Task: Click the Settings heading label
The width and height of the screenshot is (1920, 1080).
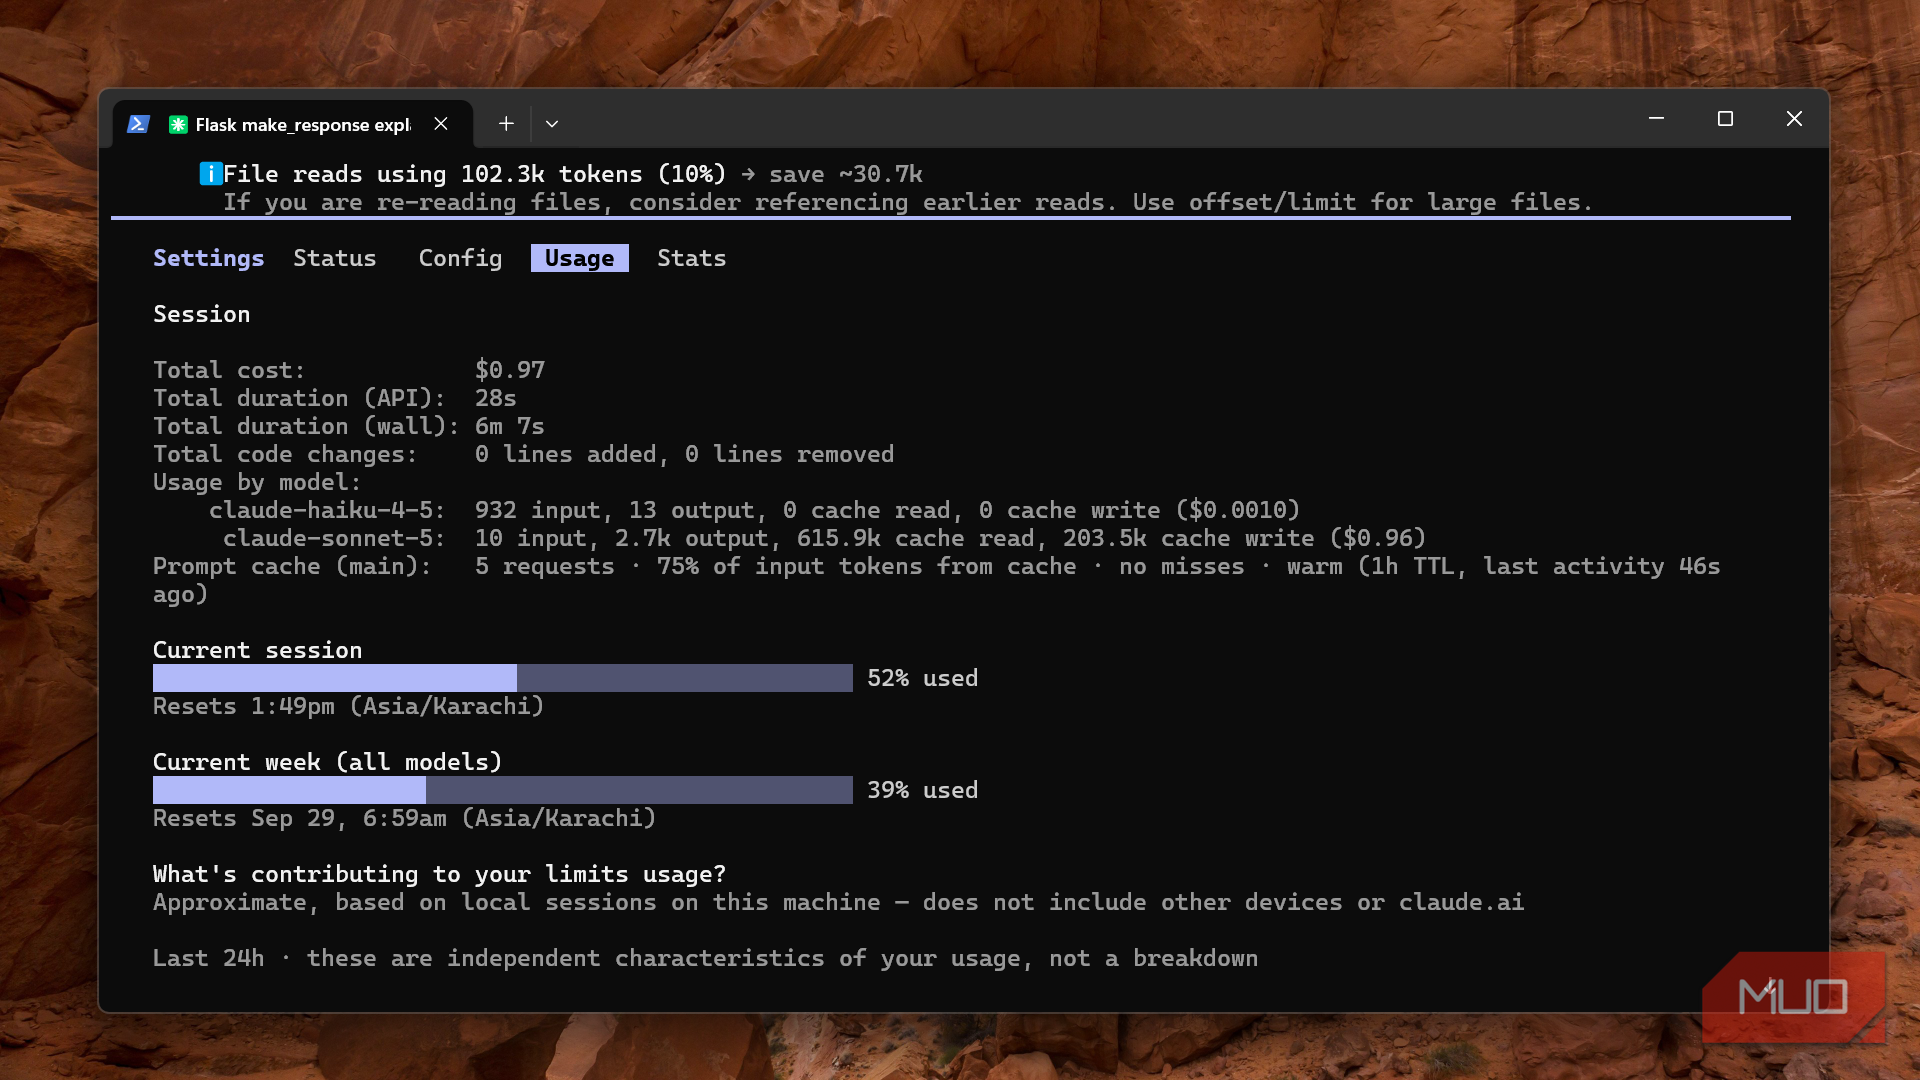Action: (209, 258)
